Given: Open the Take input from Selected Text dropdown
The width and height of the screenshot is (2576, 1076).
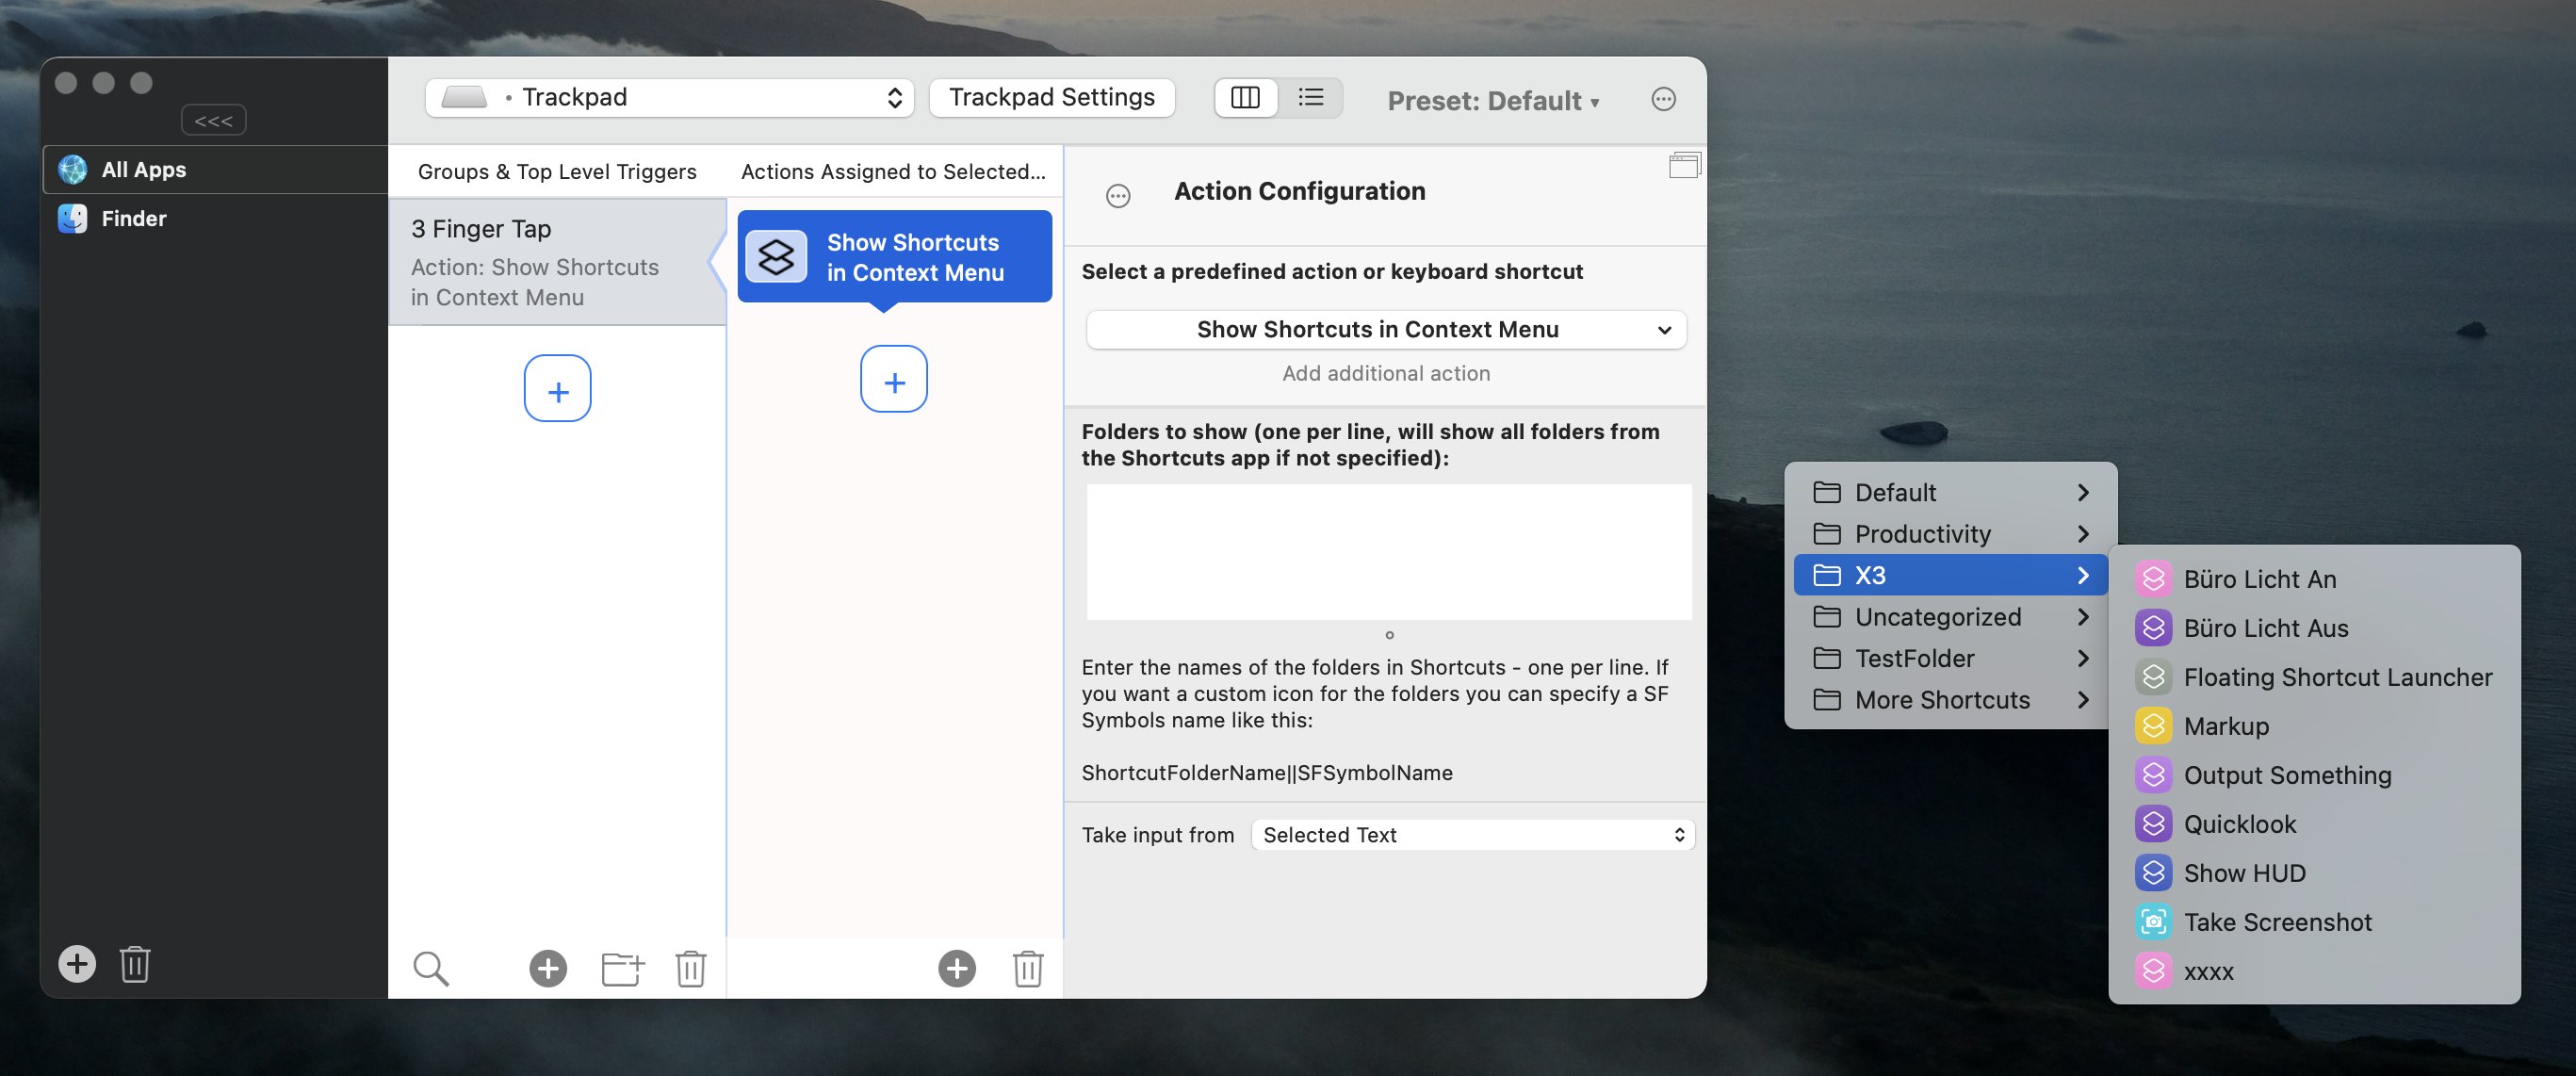Looking at the screenshot, I should pyautogui.click(x=1473, y=835).
